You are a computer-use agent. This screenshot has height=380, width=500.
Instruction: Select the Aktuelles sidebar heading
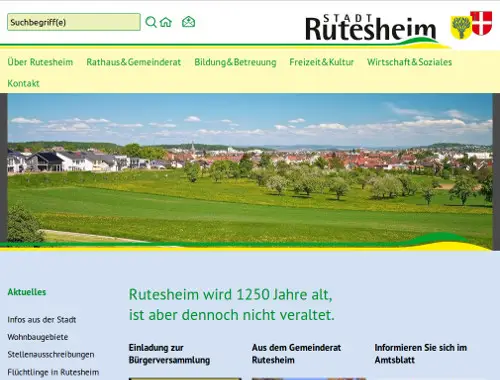(27, 292)
